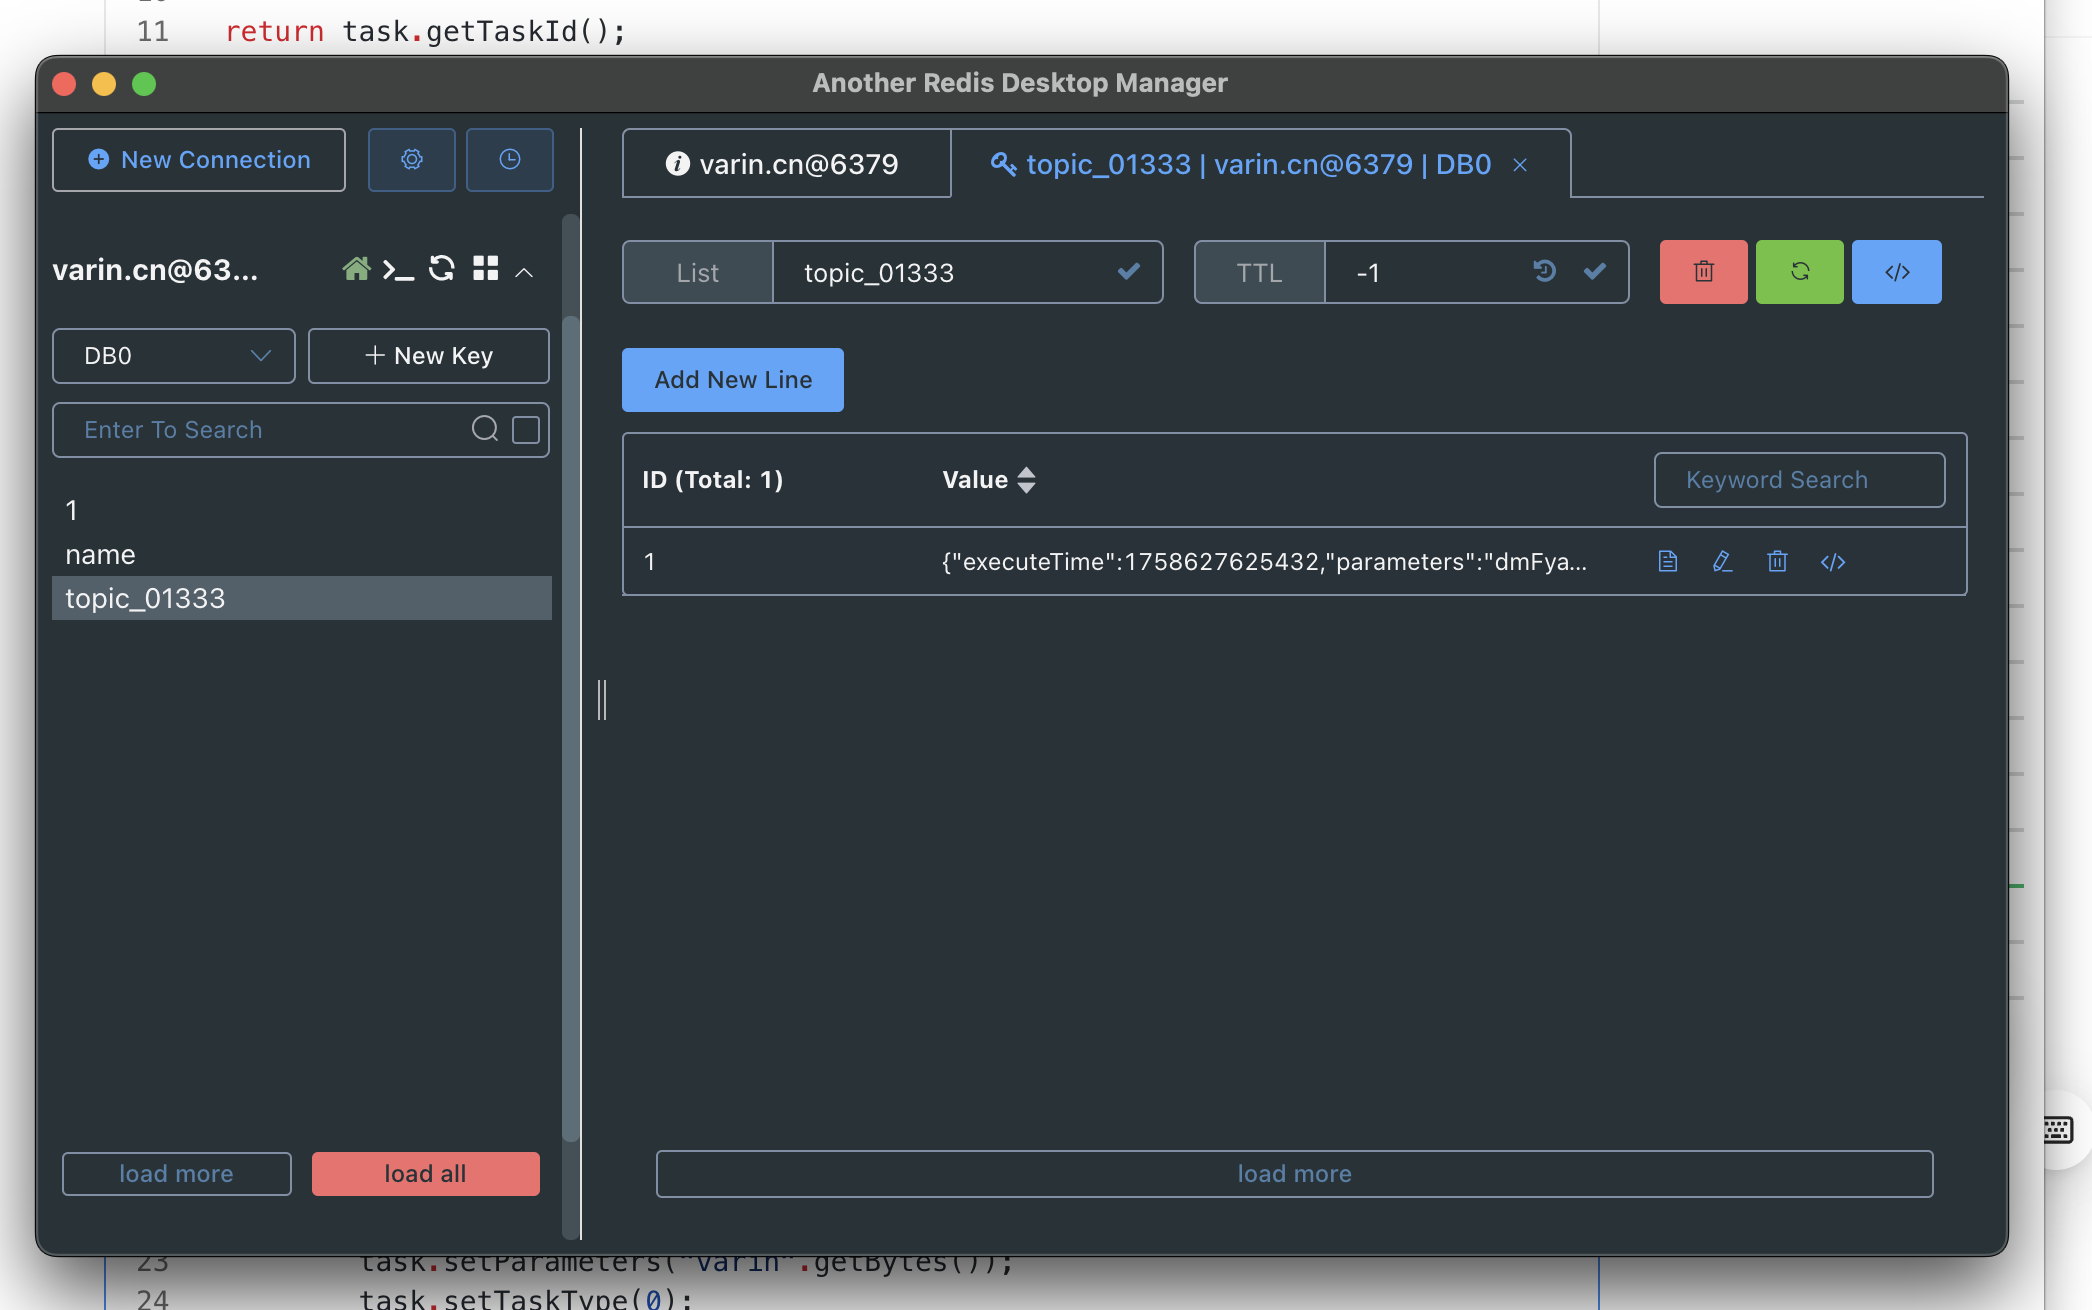The height and width of the screenshot is (1310, 2092).
Task: Dump key command with blue code button
Action: pyautogui.click(x=1897, y=272)
